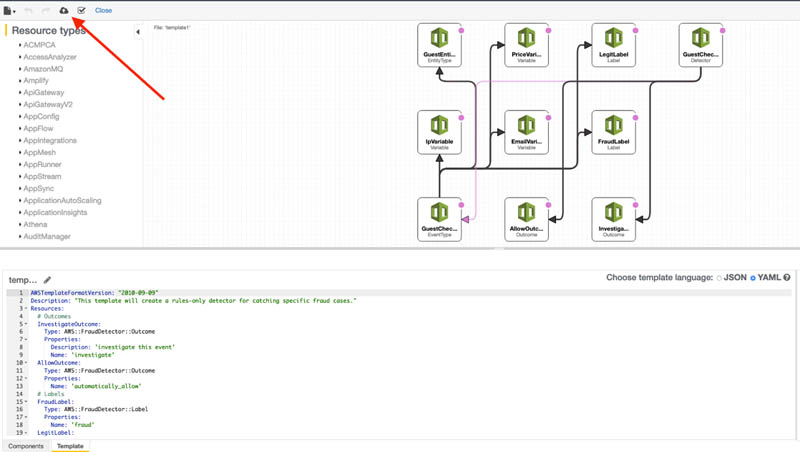Click pink connector dot on InvestigateOutcome node
The image size is (800, 452).
[x=635, y=205]
